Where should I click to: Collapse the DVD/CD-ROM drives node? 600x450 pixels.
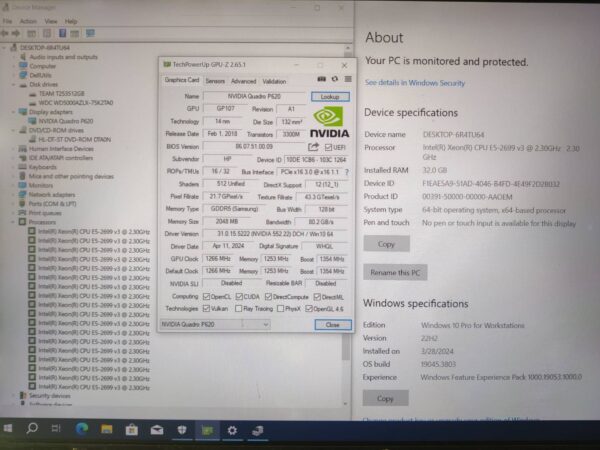click(x=14, y=130)
